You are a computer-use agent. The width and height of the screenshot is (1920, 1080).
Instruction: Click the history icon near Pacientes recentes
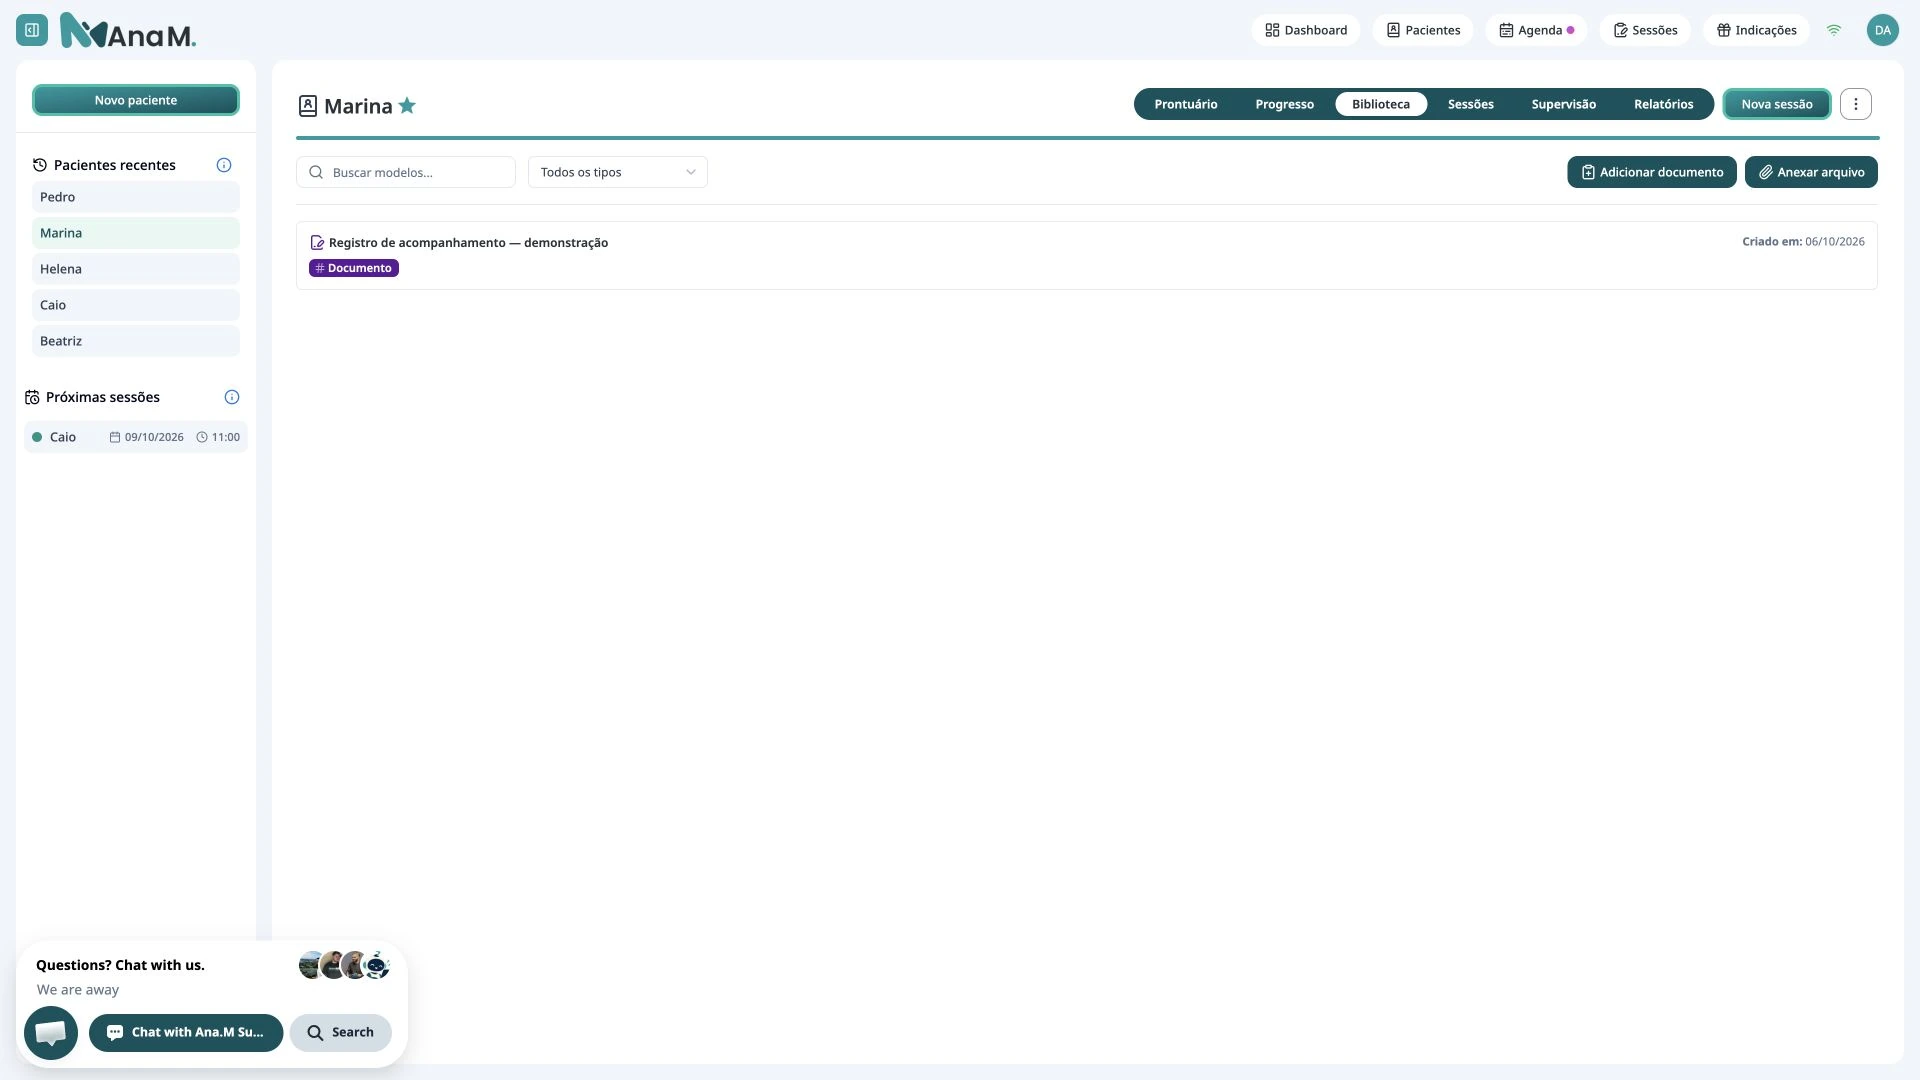[40, 165]
